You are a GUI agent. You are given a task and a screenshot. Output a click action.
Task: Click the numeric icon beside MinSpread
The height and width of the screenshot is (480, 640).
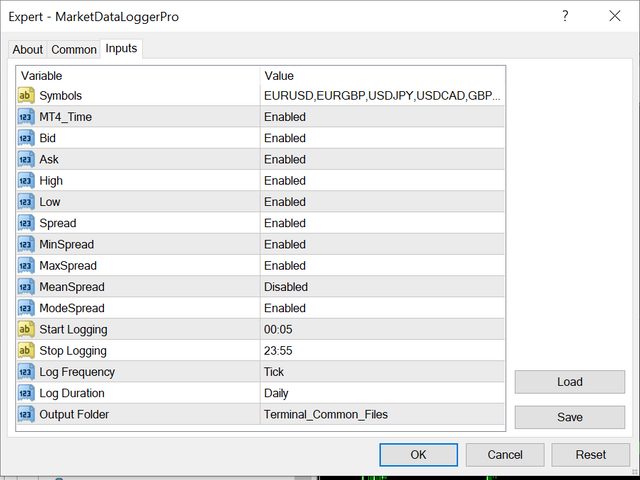[26, 244]
